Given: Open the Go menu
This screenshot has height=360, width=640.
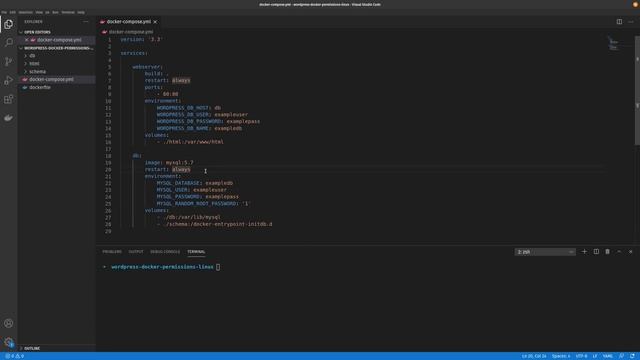Looking at the screenshot, I should click(x=47, y=12).
